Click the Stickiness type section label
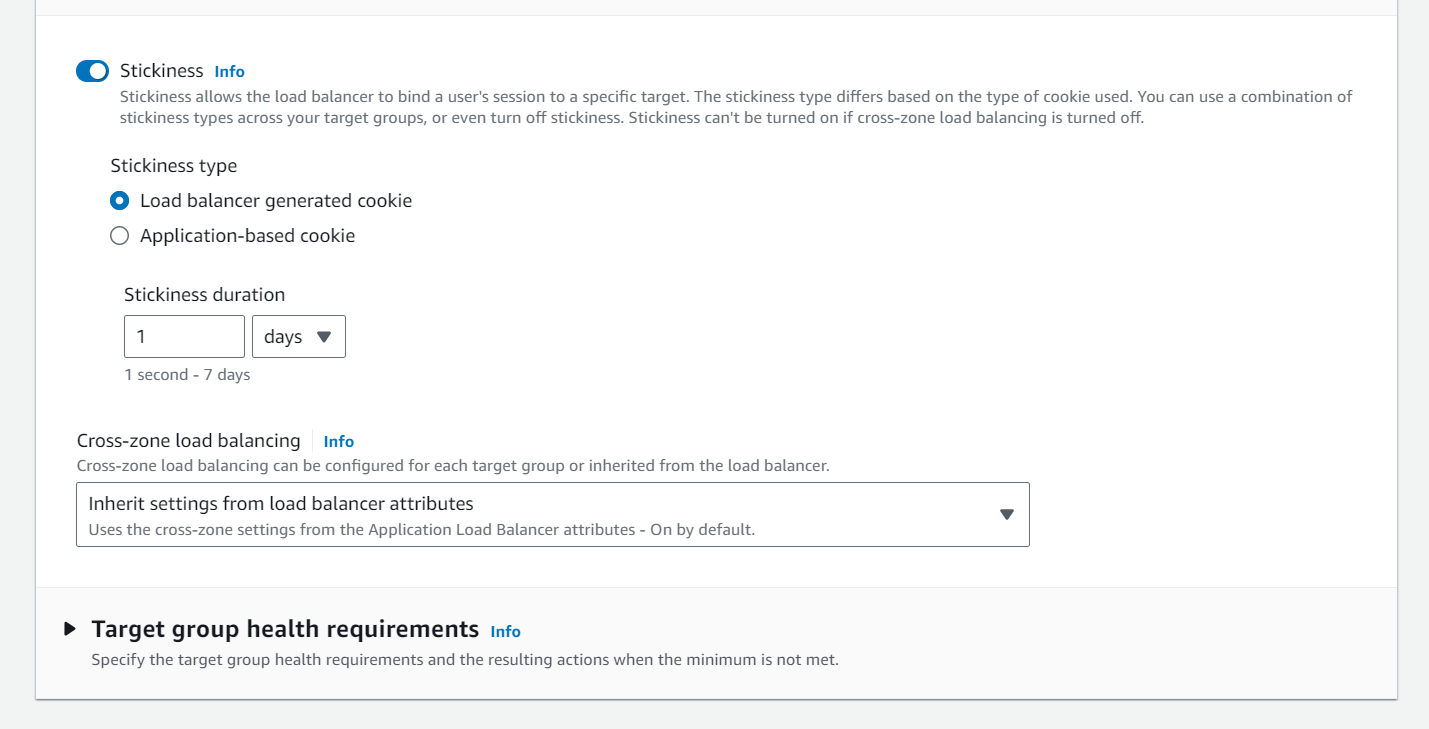This screenshot has width=1429, height=729. 174,166
